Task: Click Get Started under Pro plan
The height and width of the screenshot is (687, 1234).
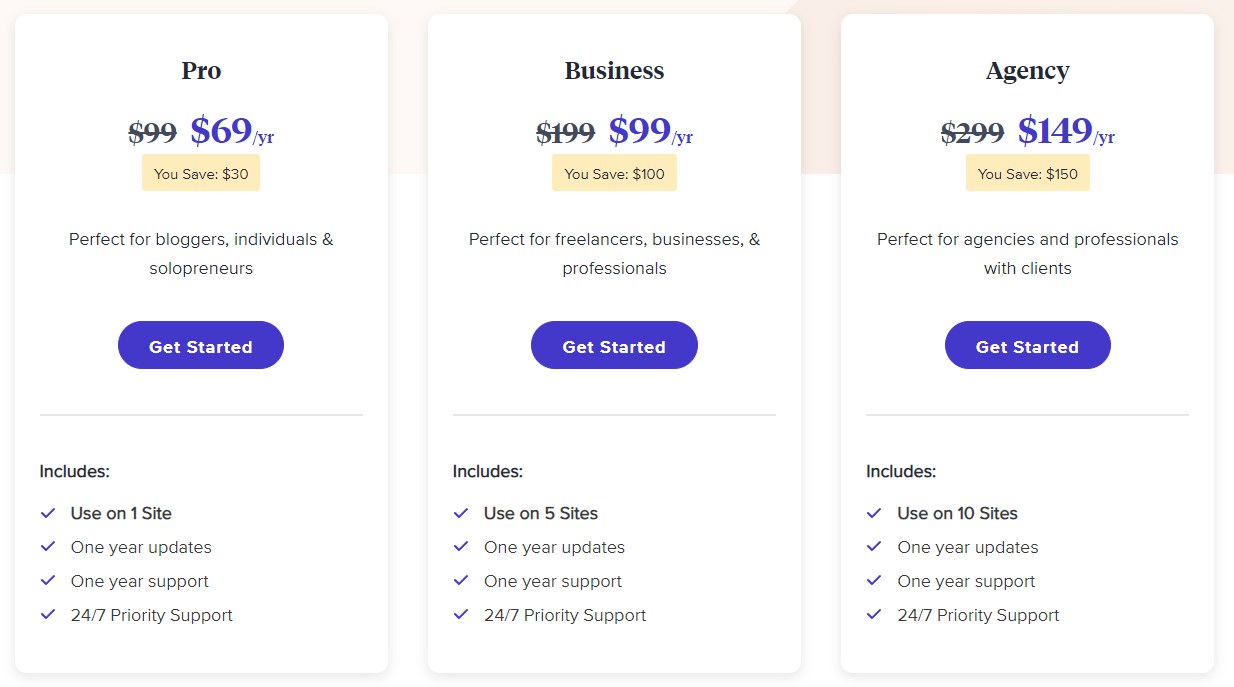Action: (x=200, y=346)
